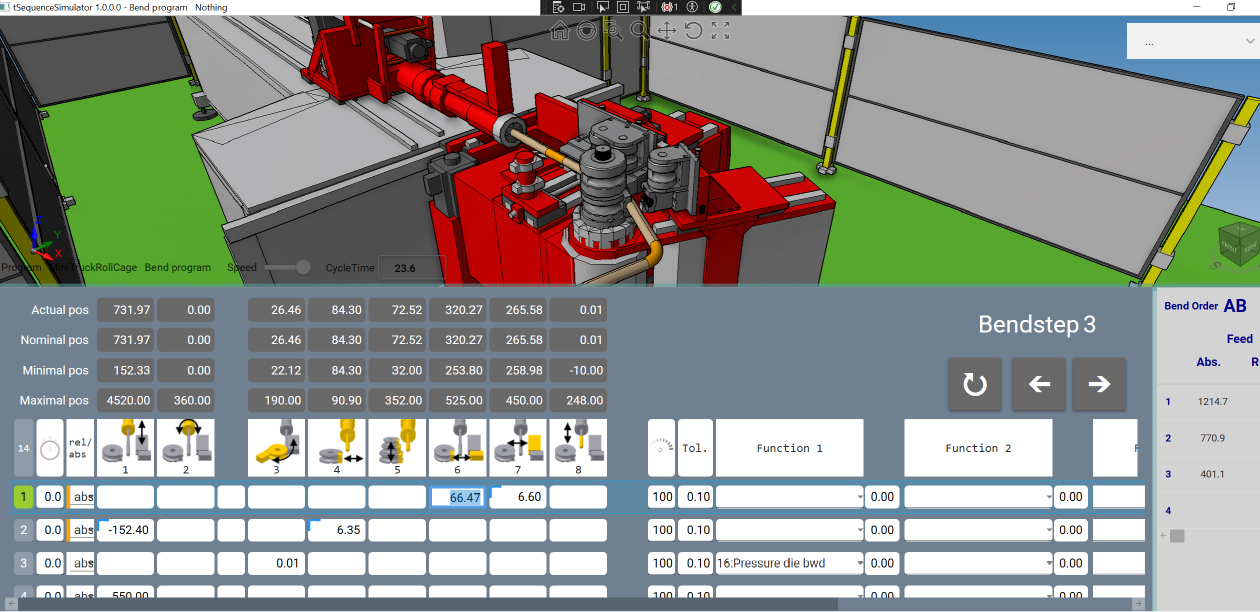Open '16:Pressure die bwd' dropdown in row 3

click(x=789, y=563)
